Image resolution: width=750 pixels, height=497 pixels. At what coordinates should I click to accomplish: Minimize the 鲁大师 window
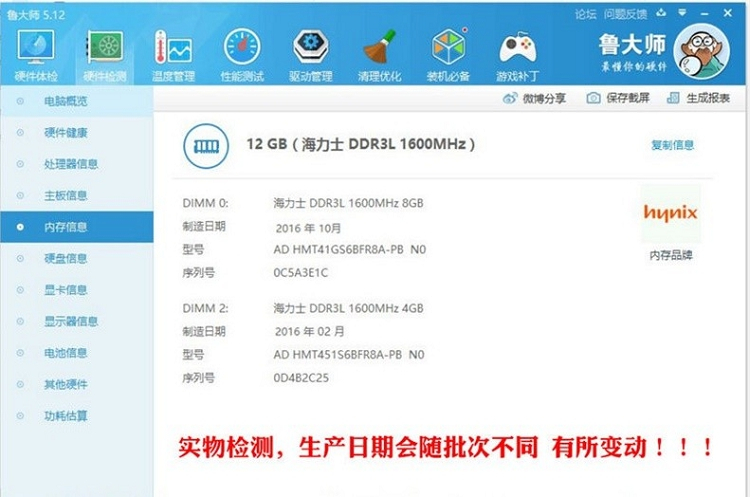tap(705, 14)
